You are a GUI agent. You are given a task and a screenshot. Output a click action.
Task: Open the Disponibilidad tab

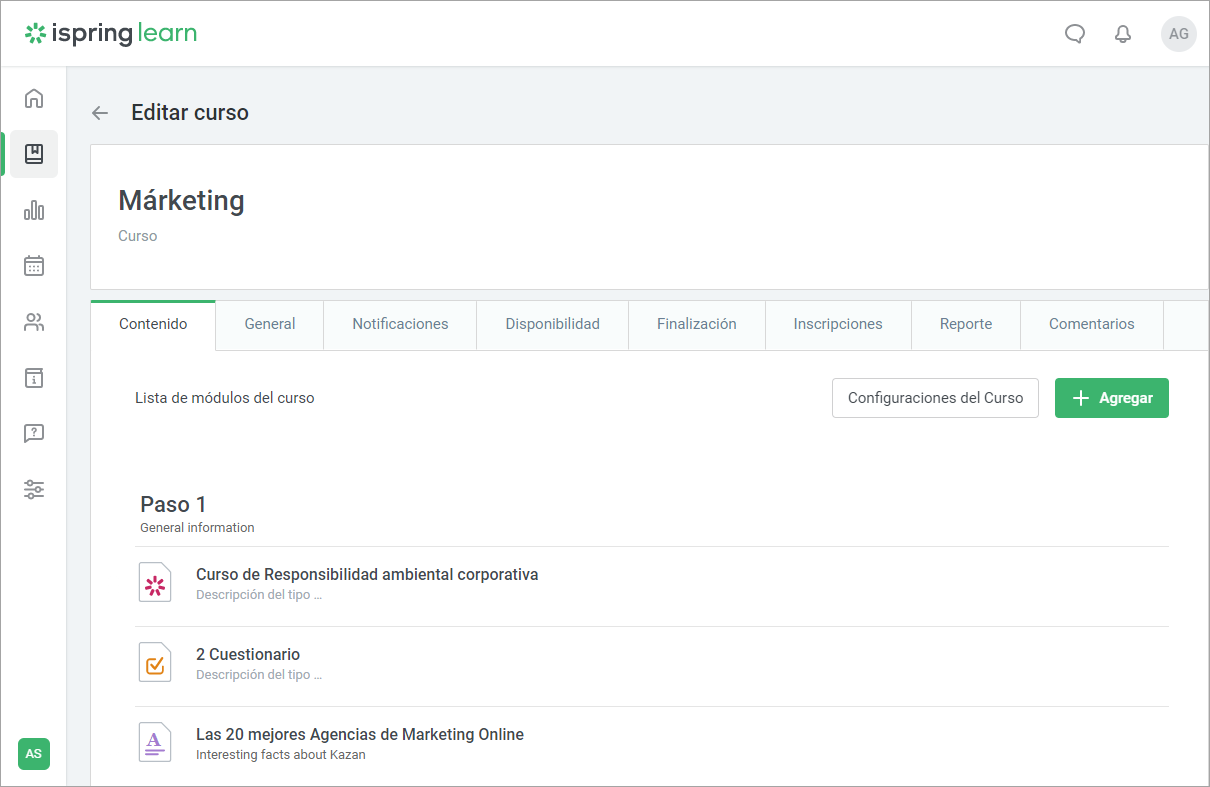click(x=552, y=324)
